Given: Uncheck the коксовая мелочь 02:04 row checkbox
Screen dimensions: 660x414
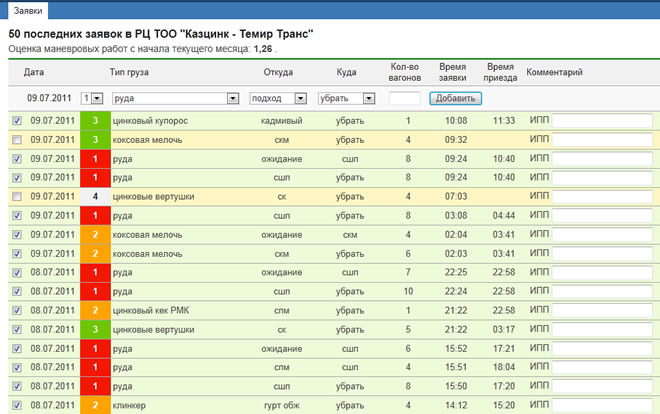Looking at the screenshot, I should click(x=17, y=234).
